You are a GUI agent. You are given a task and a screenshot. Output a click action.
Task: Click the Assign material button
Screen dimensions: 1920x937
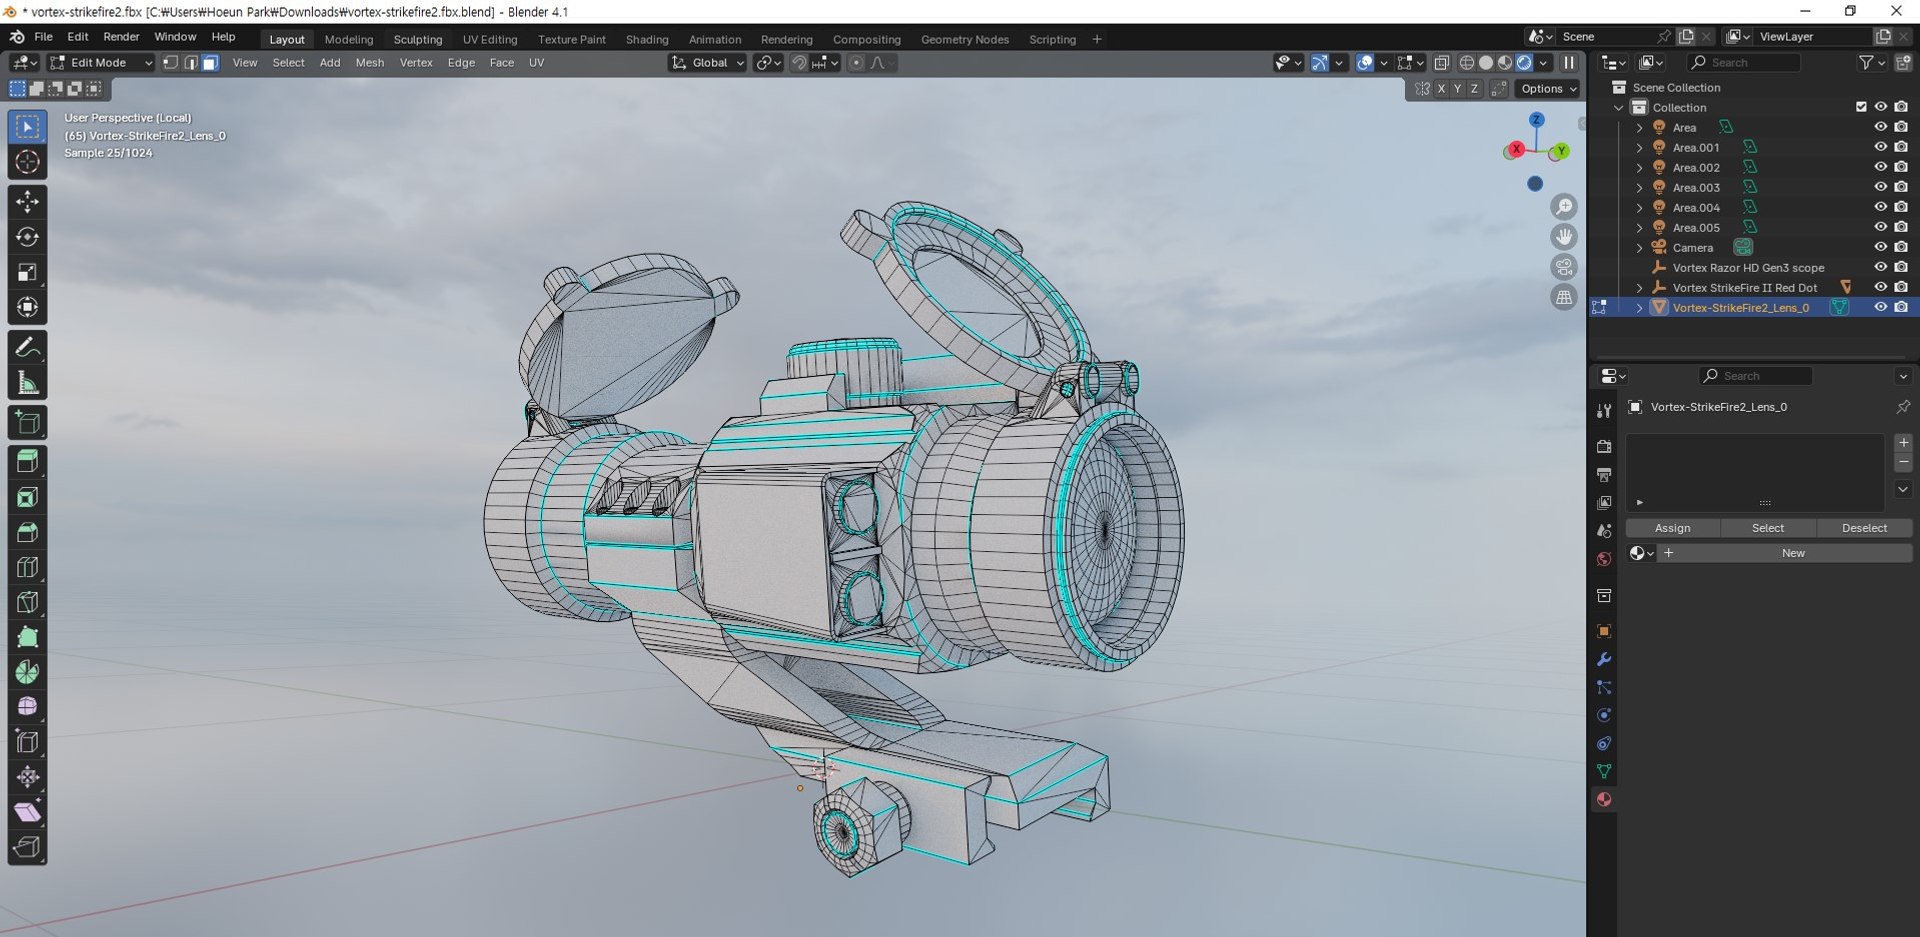(1672, 528)
